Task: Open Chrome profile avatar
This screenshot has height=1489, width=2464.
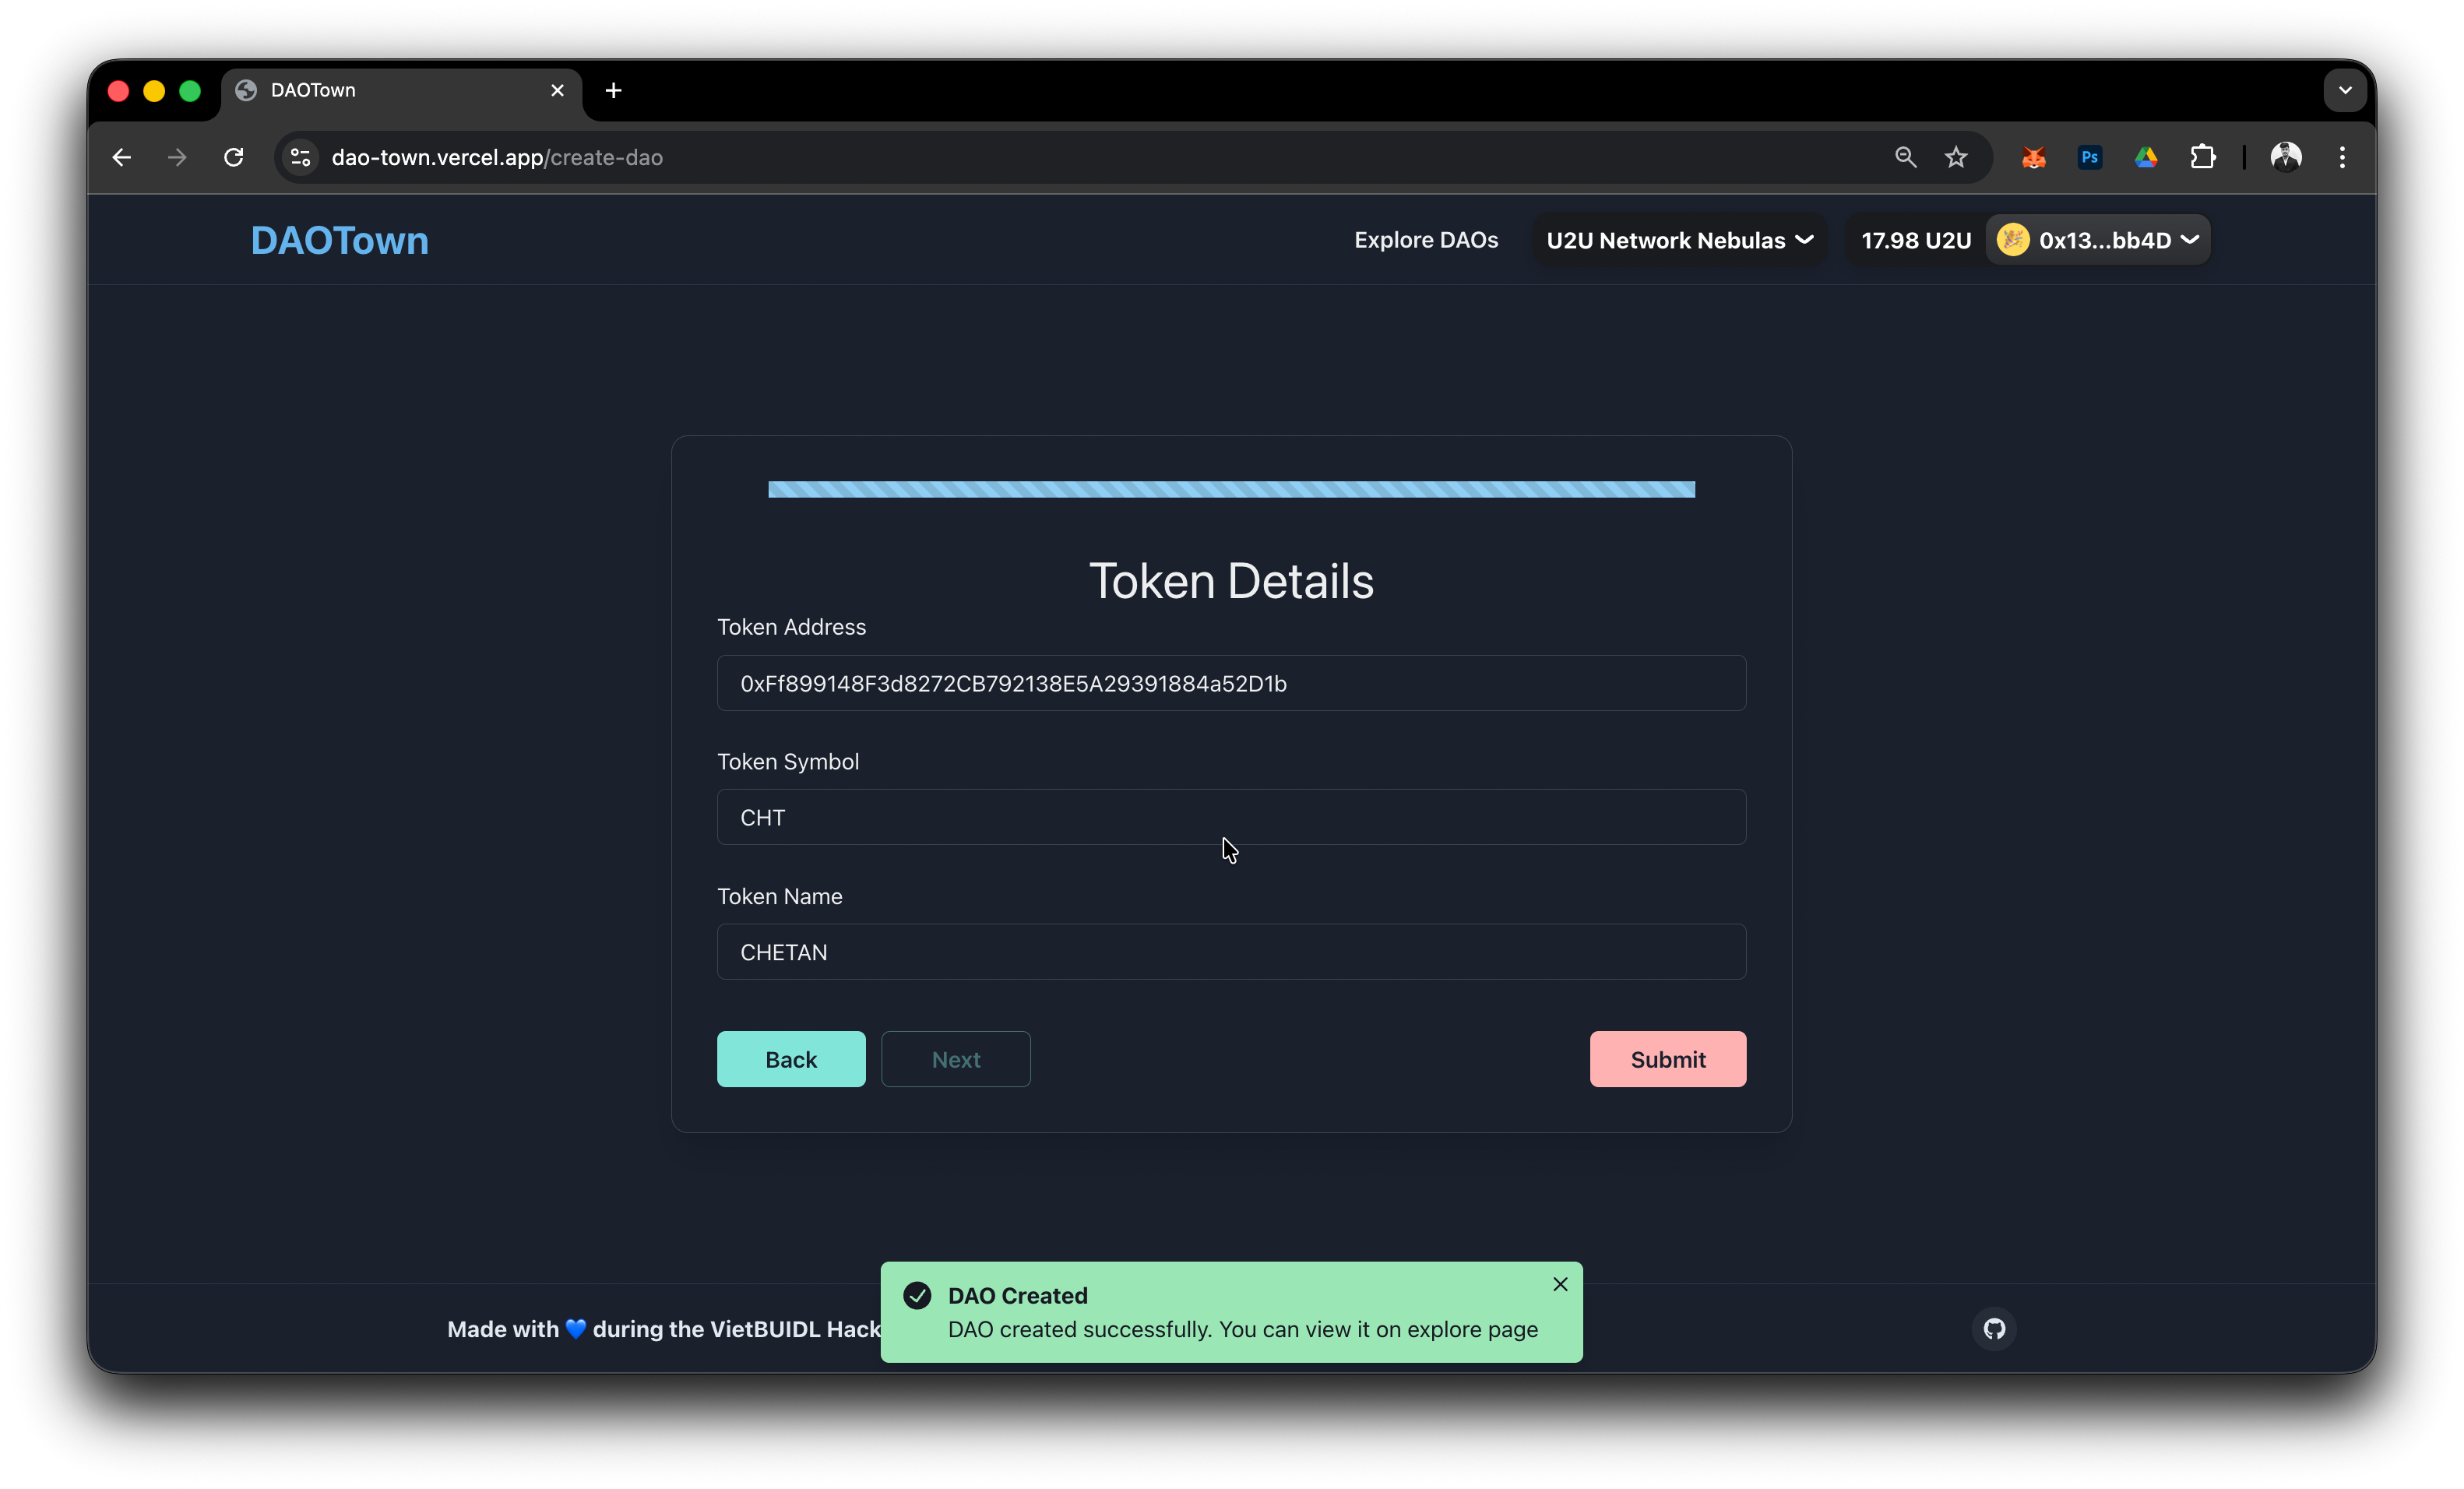Action: tap(2286, 157)
